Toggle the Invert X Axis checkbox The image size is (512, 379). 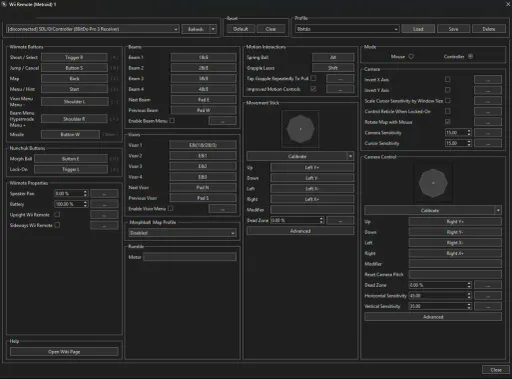[x=448, y=79]
